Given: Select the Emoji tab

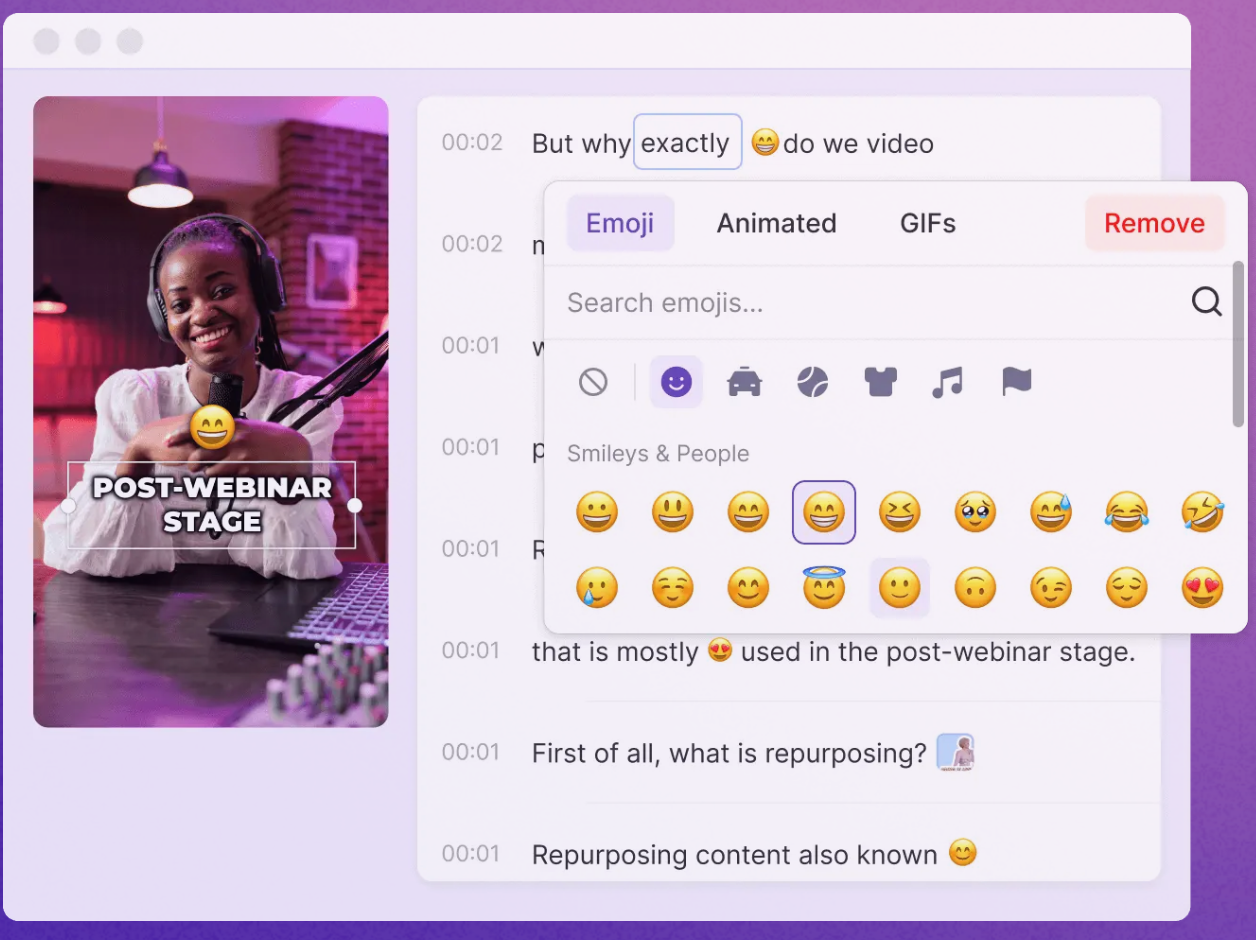Looking at the screenshot, I should coord(620,223).
